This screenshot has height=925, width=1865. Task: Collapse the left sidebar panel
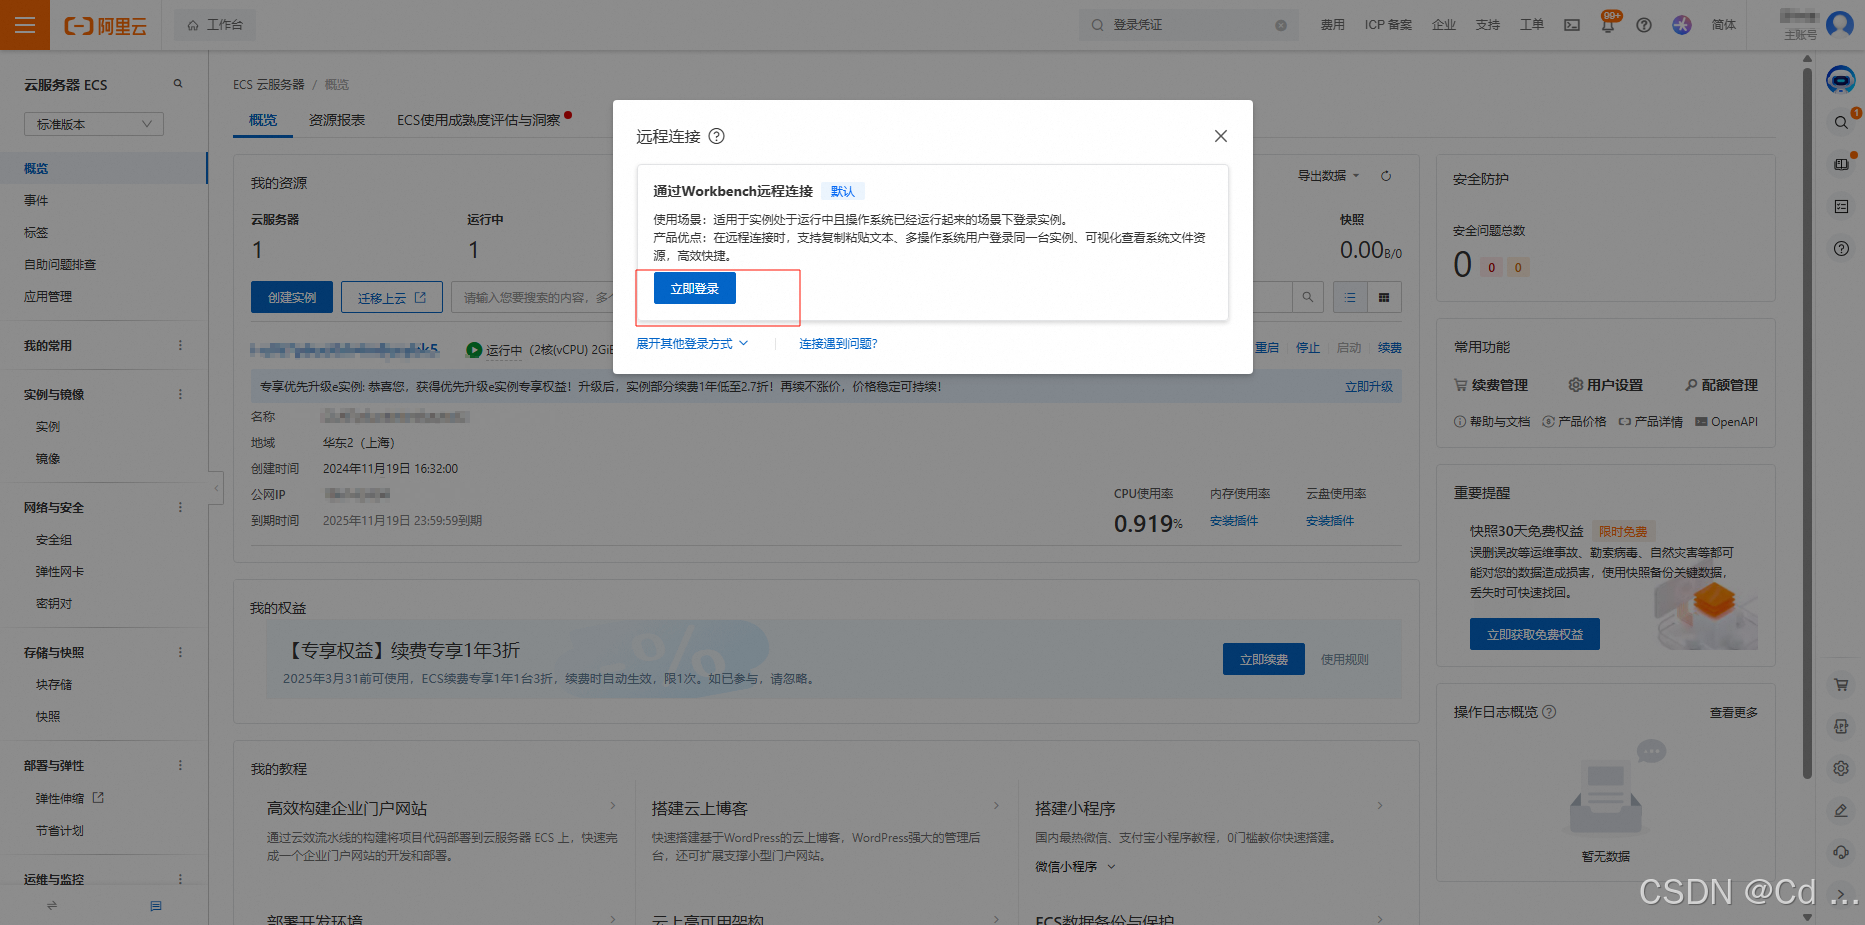pyautogui.click(x=216, y=488)
